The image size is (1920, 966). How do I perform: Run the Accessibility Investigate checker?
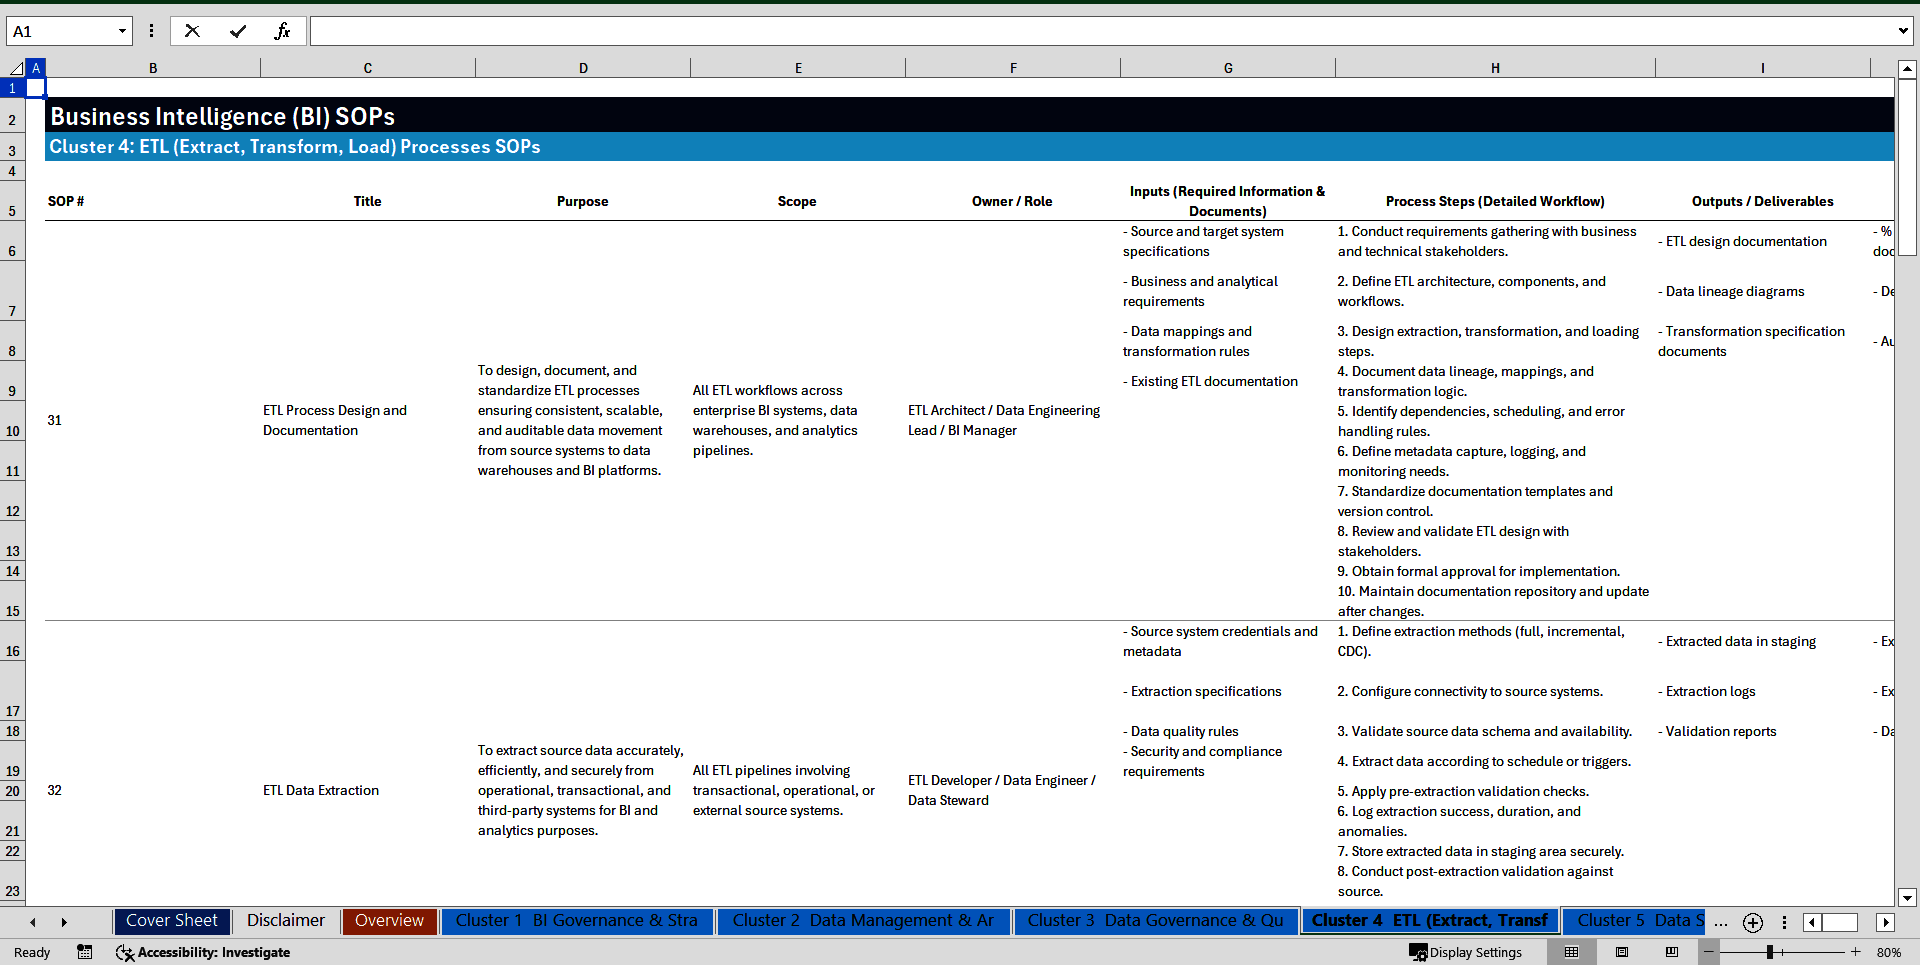pyautogui.click(x=203, y=952)
